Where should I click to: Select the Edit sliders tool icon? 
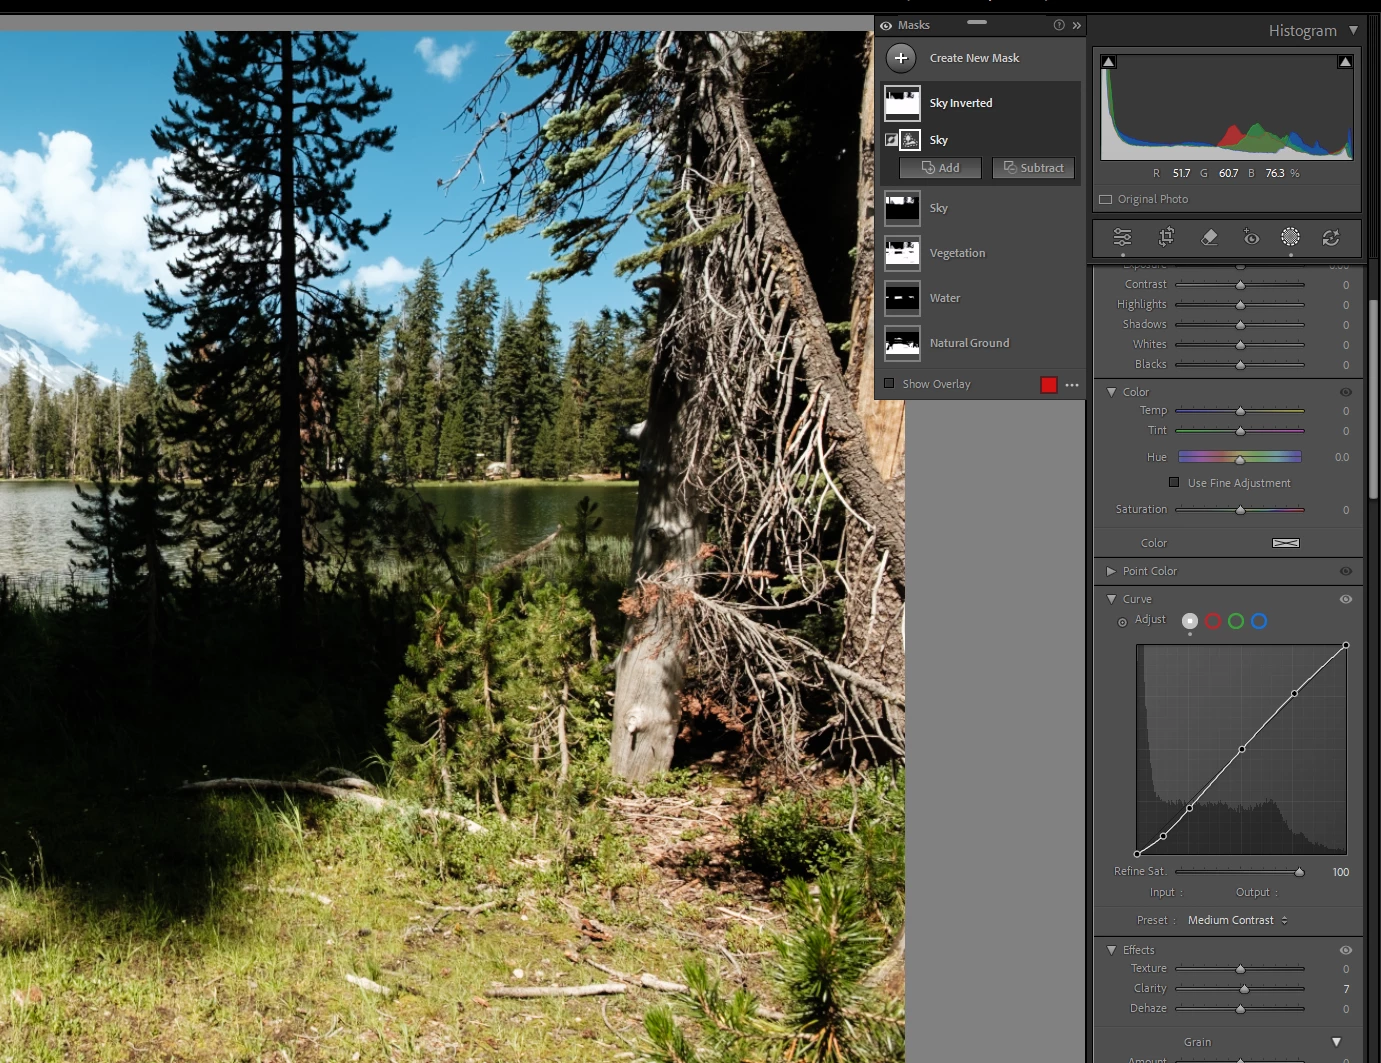(x=1122, y=237)
